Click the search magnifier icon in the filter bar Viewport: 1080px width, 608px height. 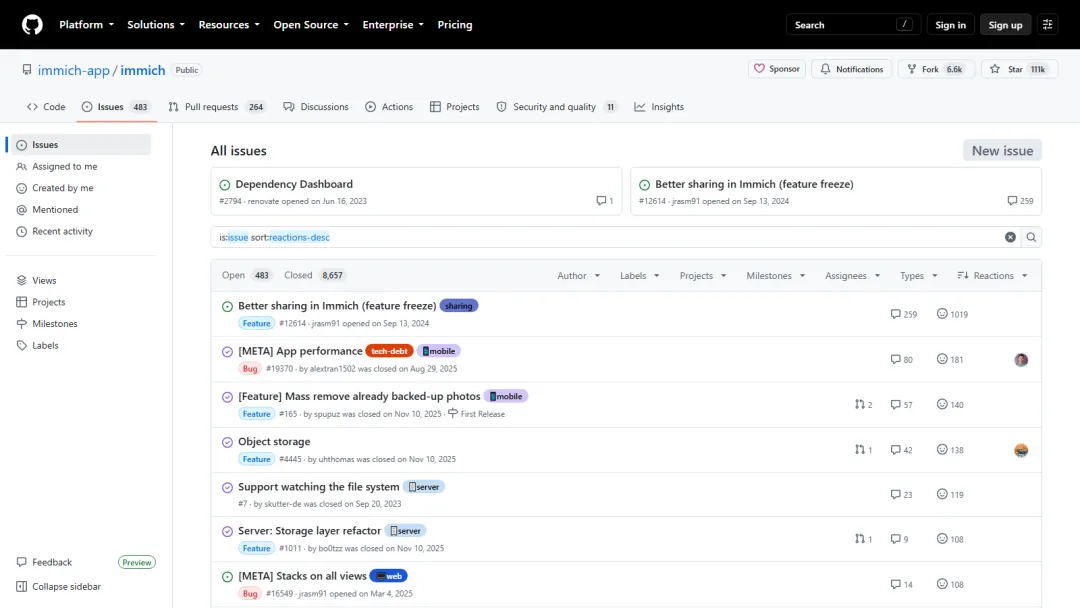tap(1031, 237)
